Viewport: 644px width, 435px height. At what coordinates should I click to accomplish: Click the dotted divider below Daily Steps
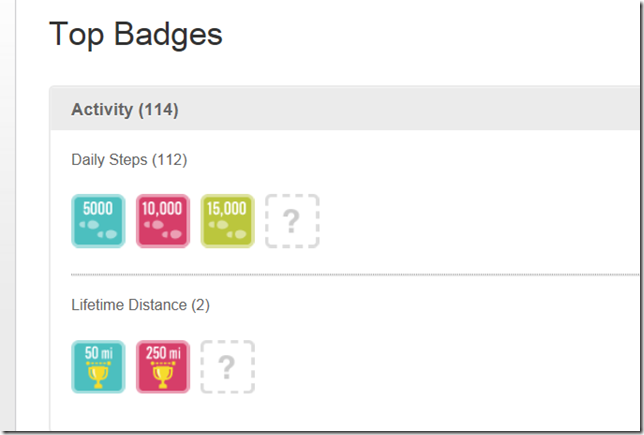(x=350, y=273)
